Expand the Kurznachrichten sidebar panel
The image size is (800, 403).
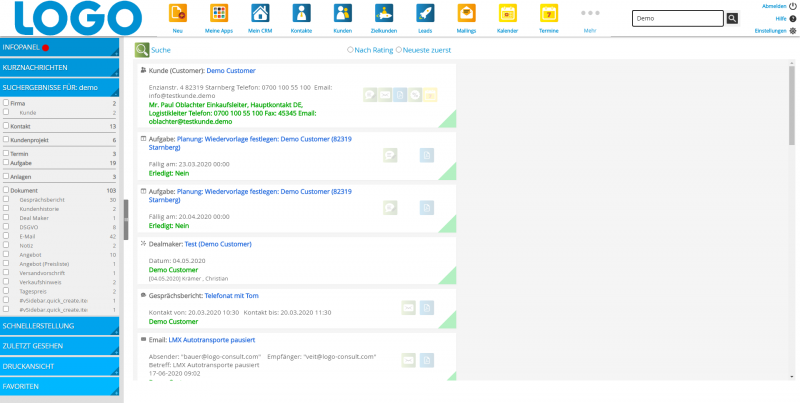pyautogui.click(x=60, y=67)
